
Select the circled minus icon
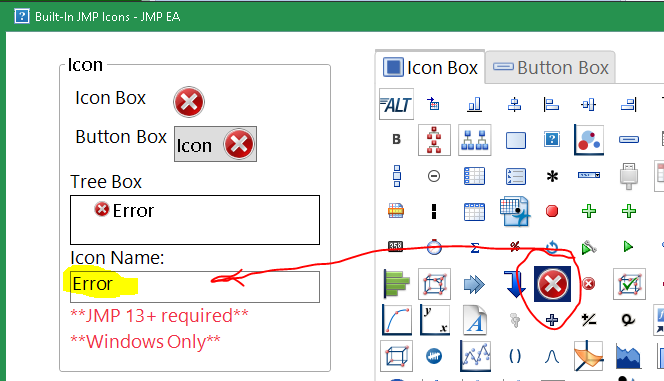point(434,176)
